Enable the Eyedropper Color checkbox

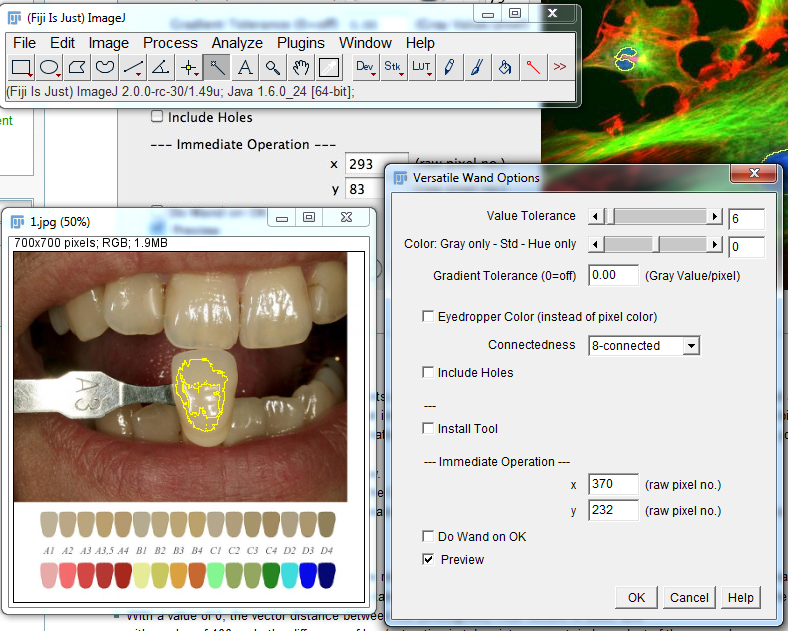[429, 317]
